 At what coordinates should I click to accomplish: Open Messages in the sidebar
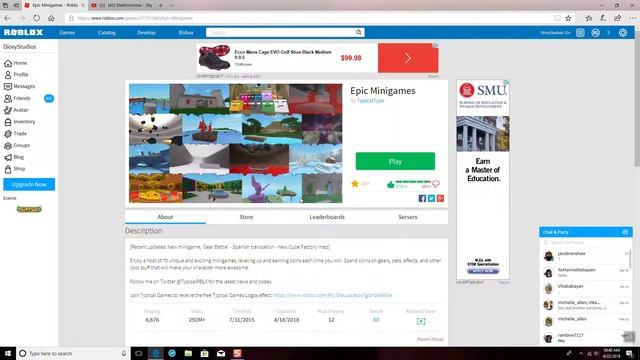click(x=19, y=87)
